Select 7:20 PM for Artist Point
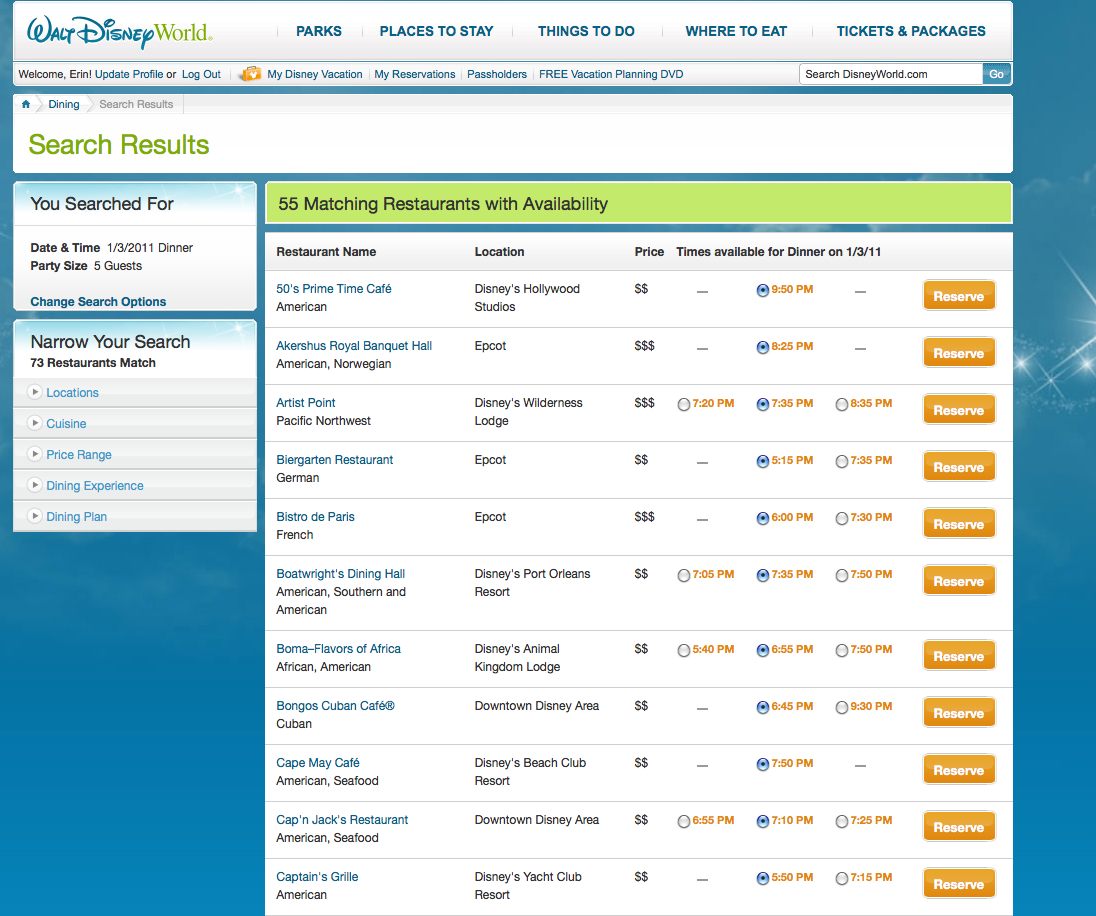The image size is (1096, 916). click(684, 404)
